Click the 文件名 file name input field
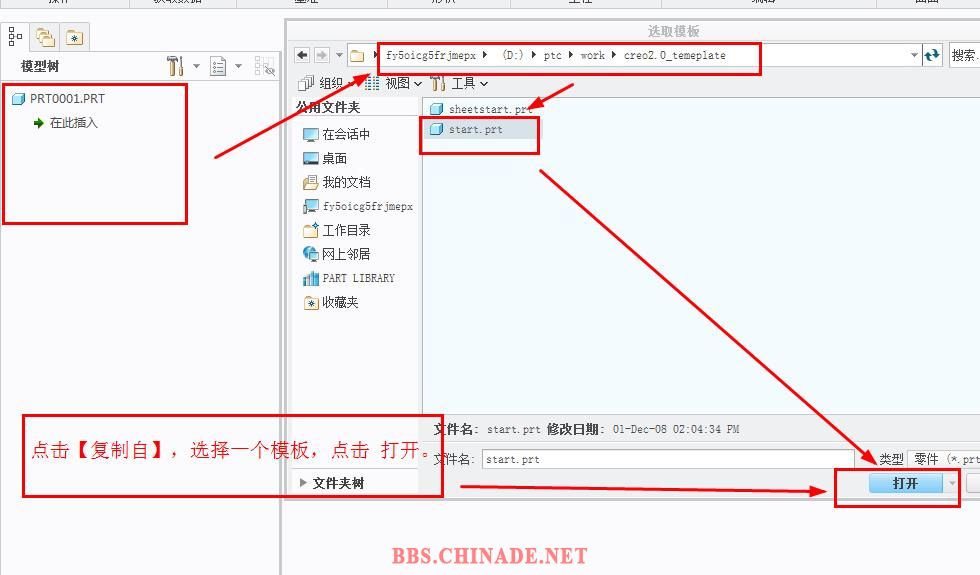Image resolution: width=980 pixels, height=575 pixels. (x=667, y=459)
